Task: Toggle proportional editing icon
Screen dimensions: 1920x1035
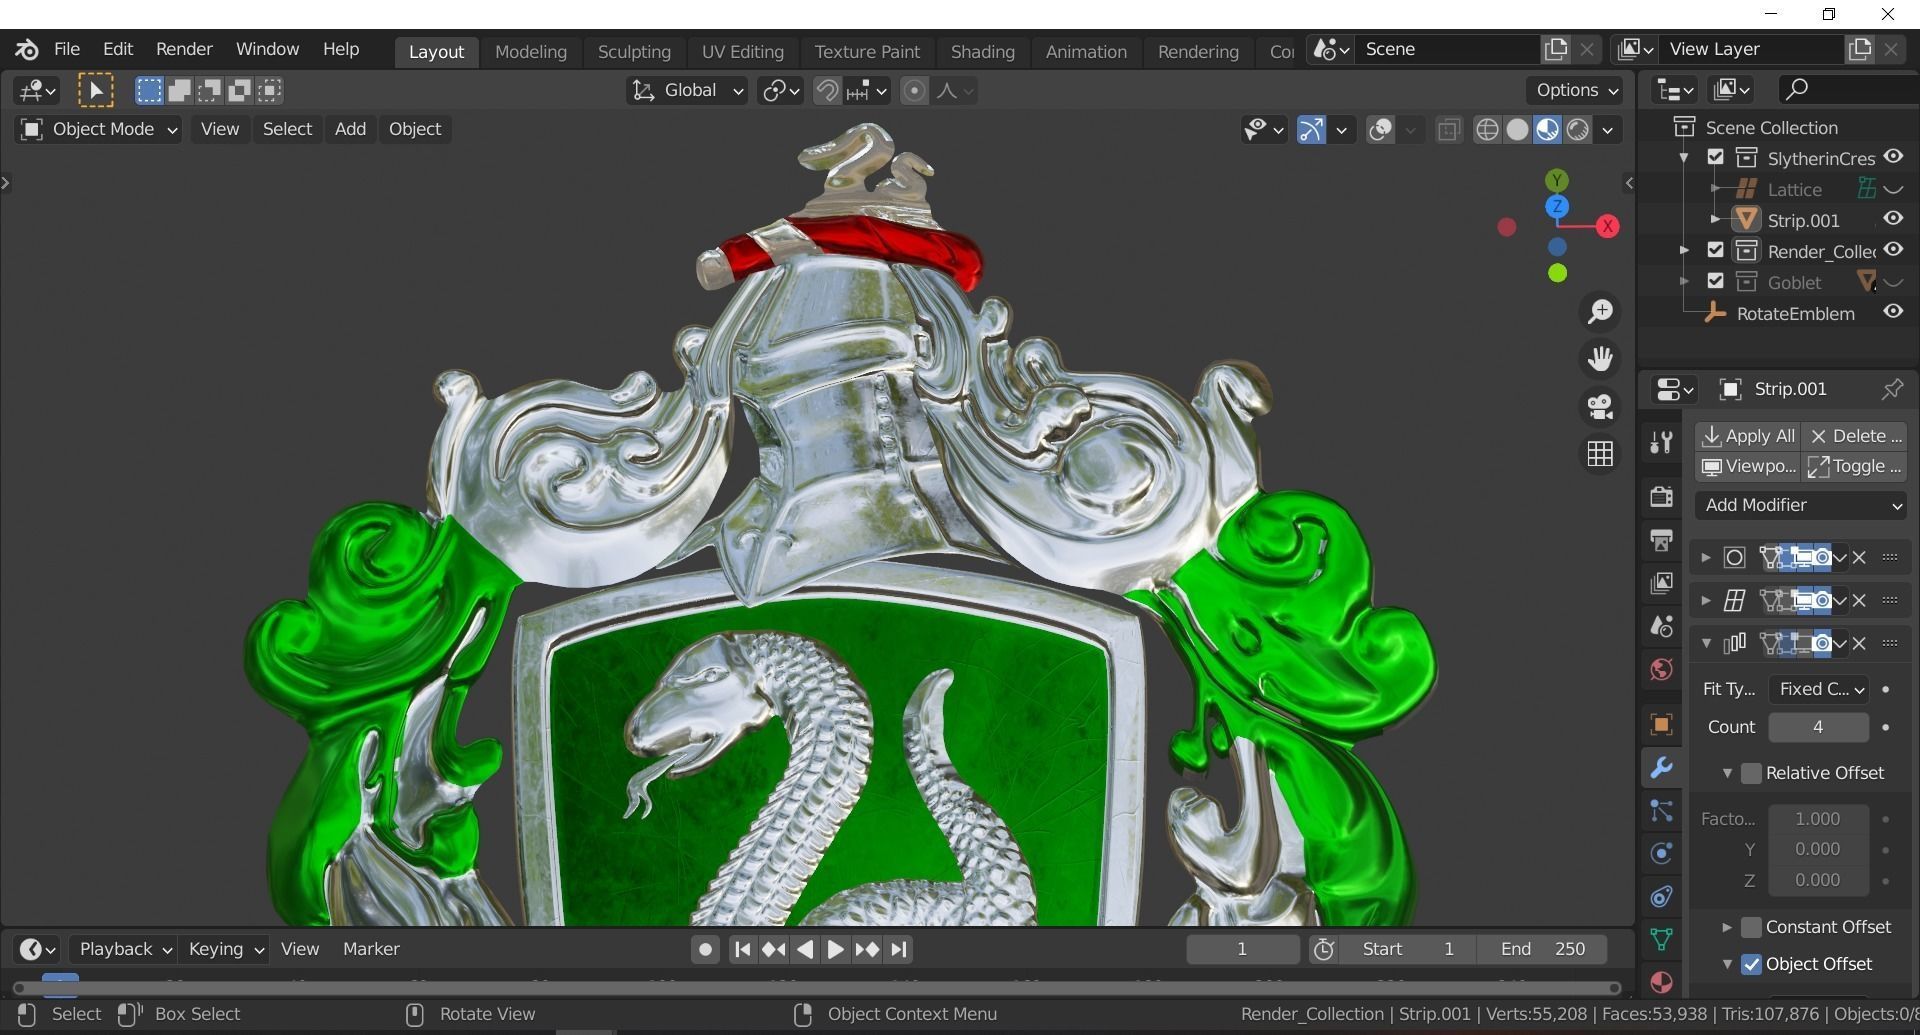Action: pyautogui.click(x=914, y=91)
